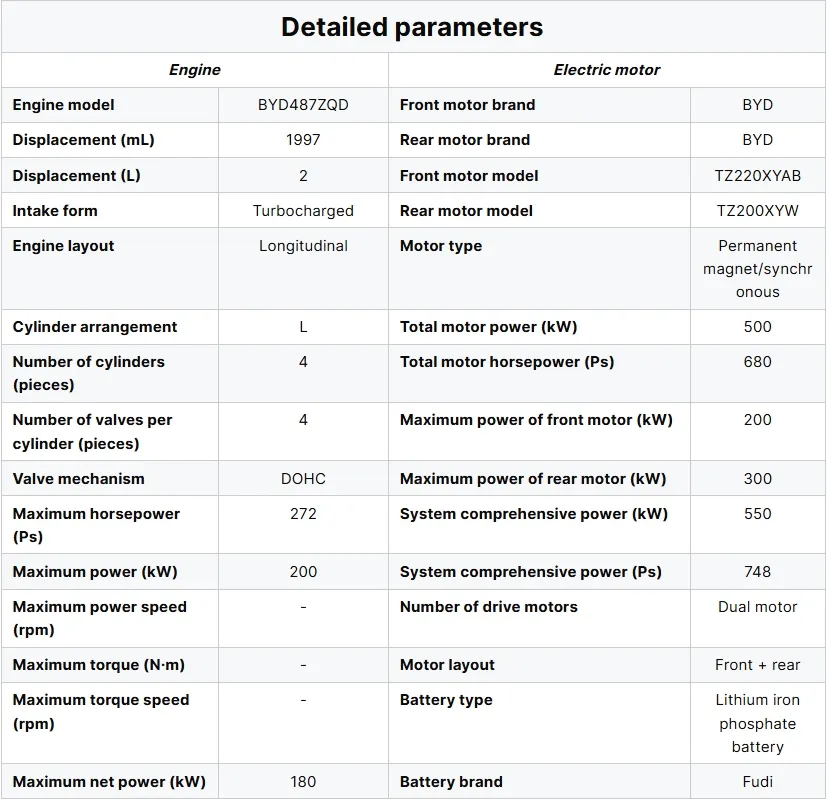Screen dimensions: 827x799
Task: Select the DOHC valve mechanism cell
Action: click(x=303, y=479)
